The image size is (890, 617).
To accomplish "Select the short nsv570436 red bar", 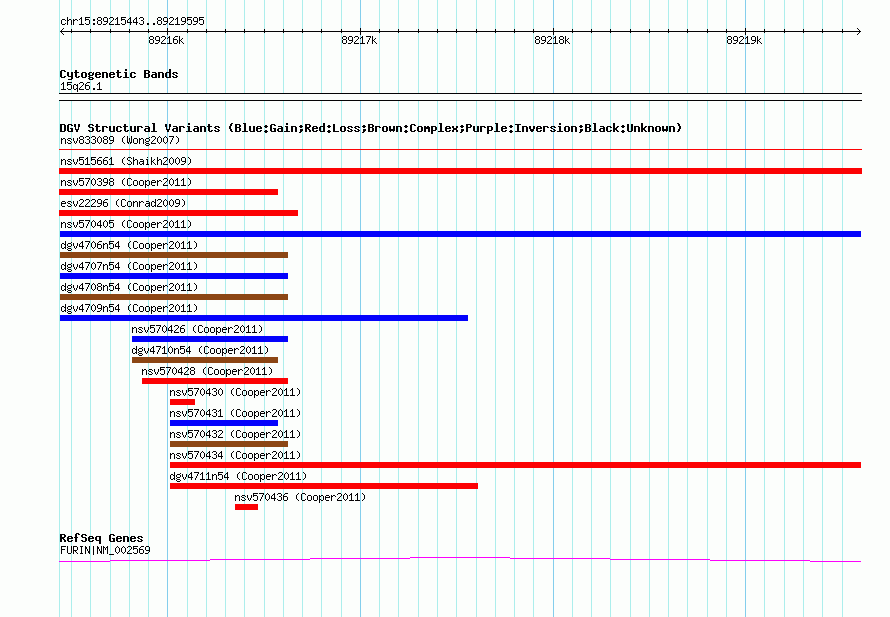I will point(246,507).
